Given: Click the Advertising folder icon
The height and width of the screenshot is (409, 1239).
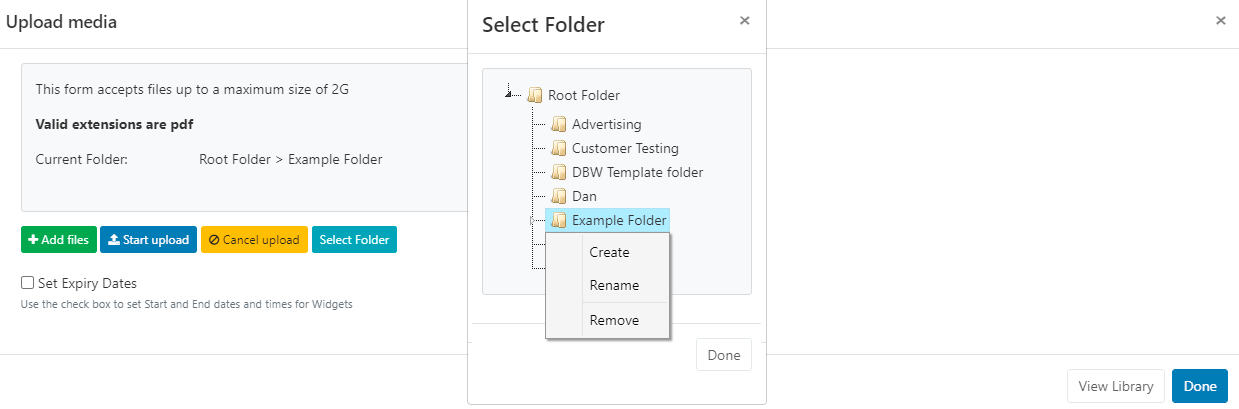Looking at the screenshot, I should 559,124.
